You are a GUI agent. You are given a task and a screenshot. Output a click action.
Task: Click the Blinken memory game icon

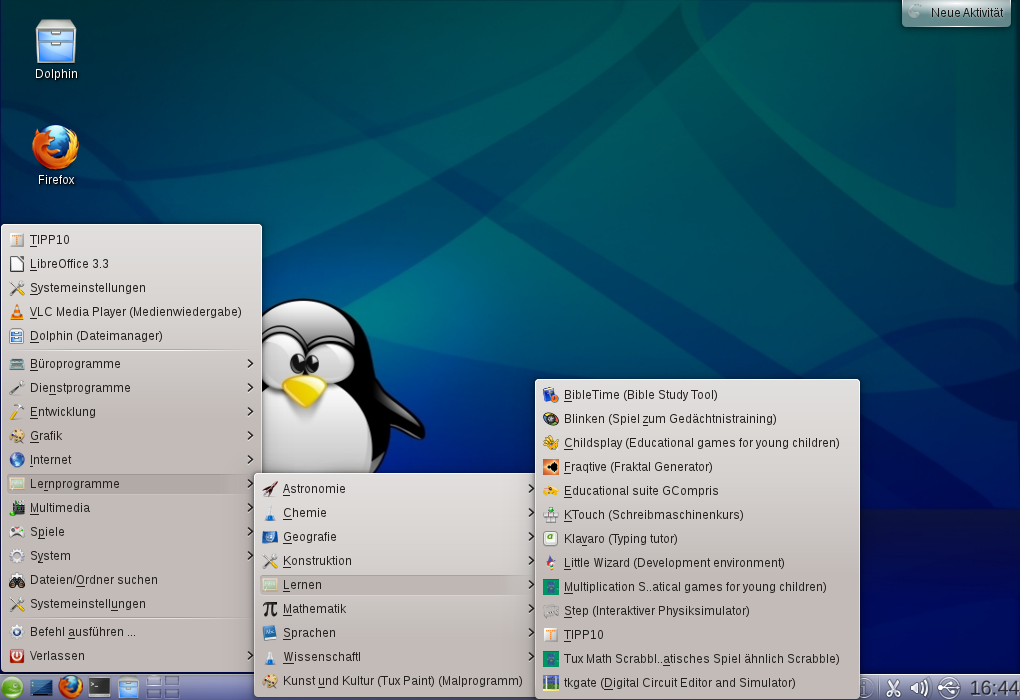pos(551,419)
